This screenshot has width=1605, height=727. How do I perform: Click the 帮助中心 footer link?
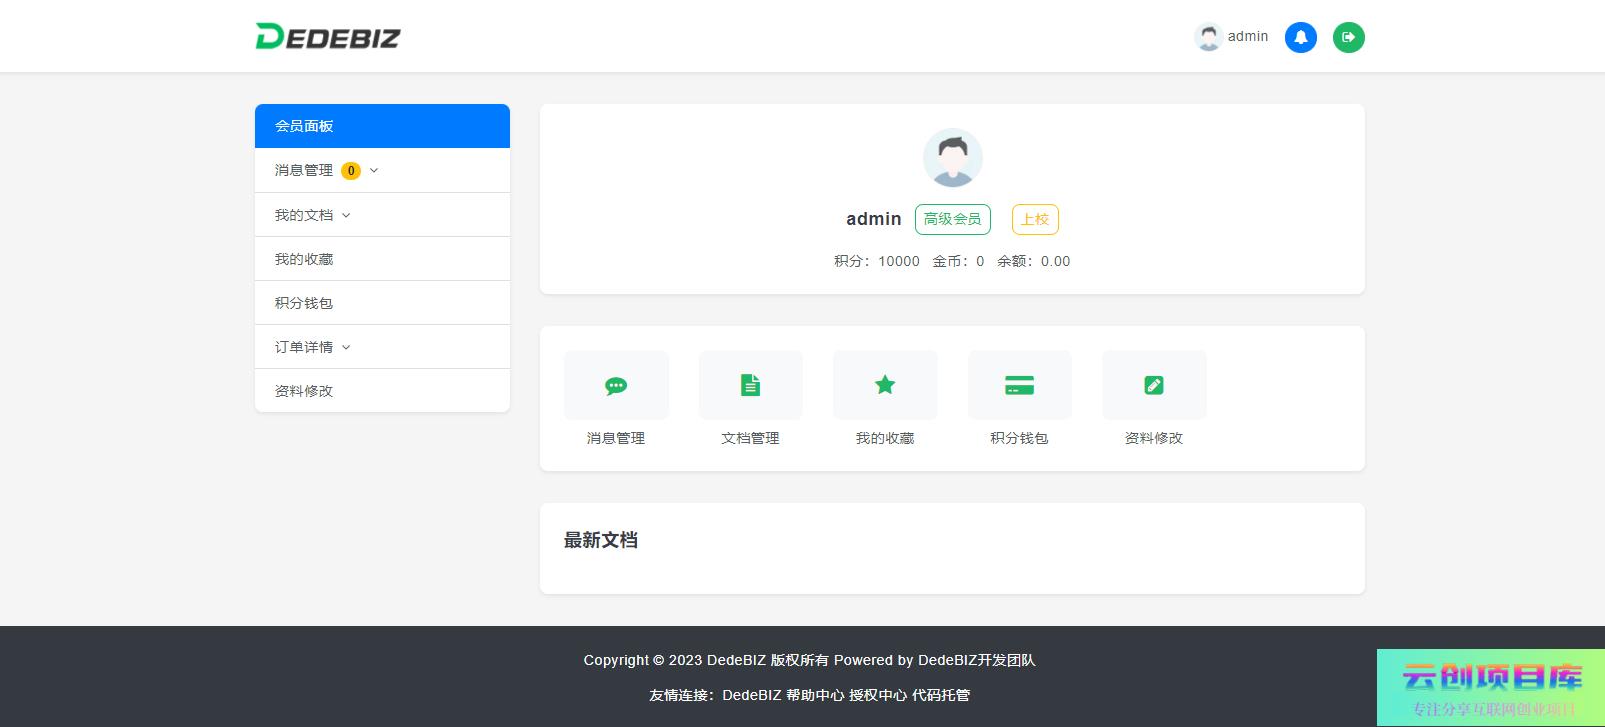tap(815, 695)
